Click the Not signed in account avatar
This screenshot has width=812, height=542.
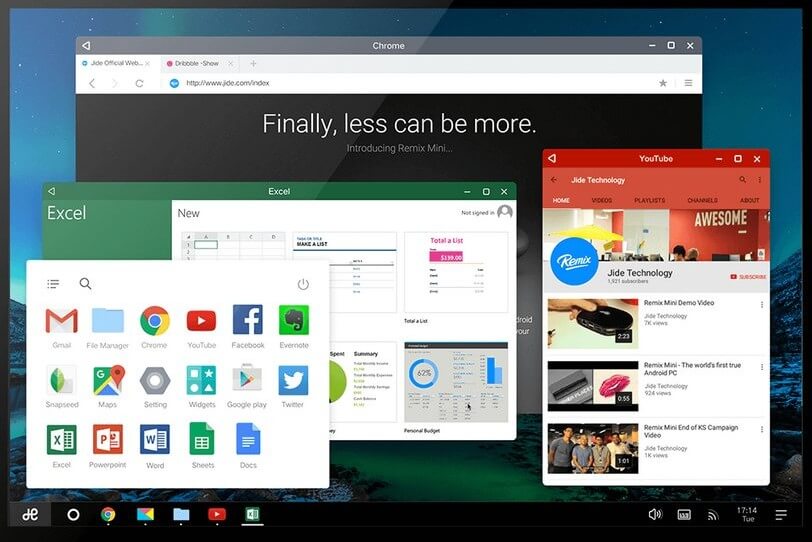pyautogui.click(x=505, y=212)
